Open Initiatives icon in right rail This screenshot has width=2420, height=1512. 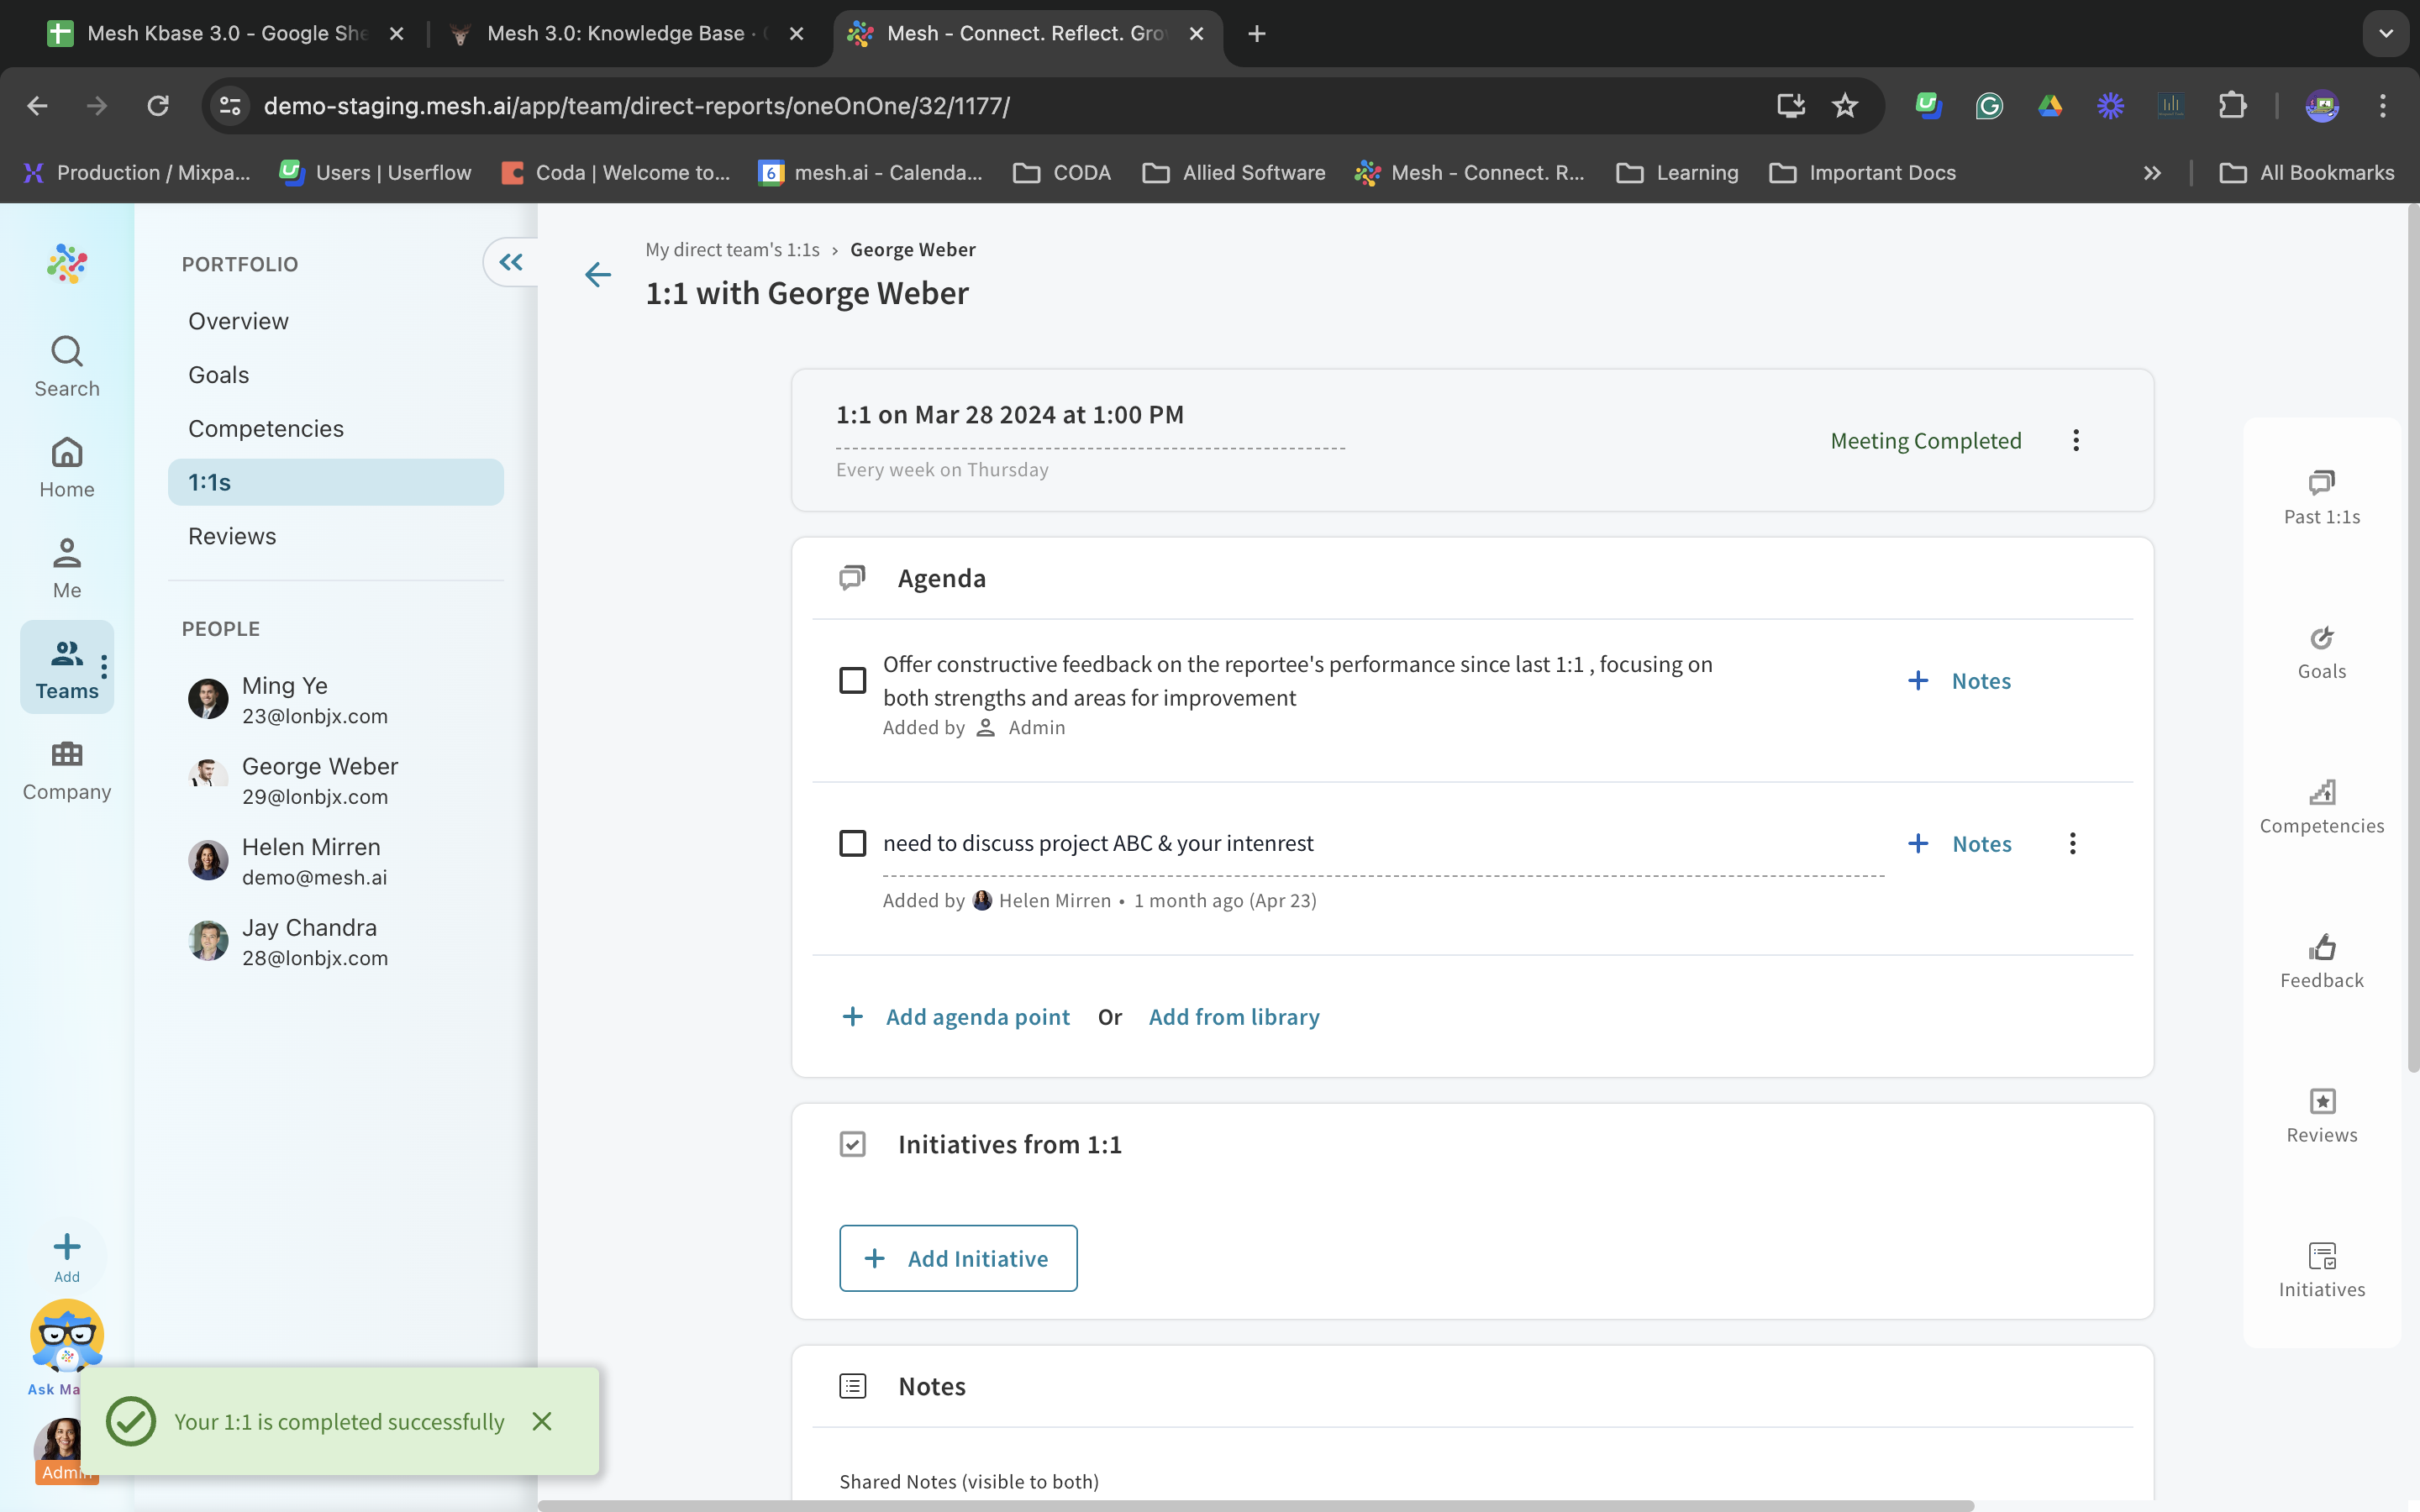2321,1256
